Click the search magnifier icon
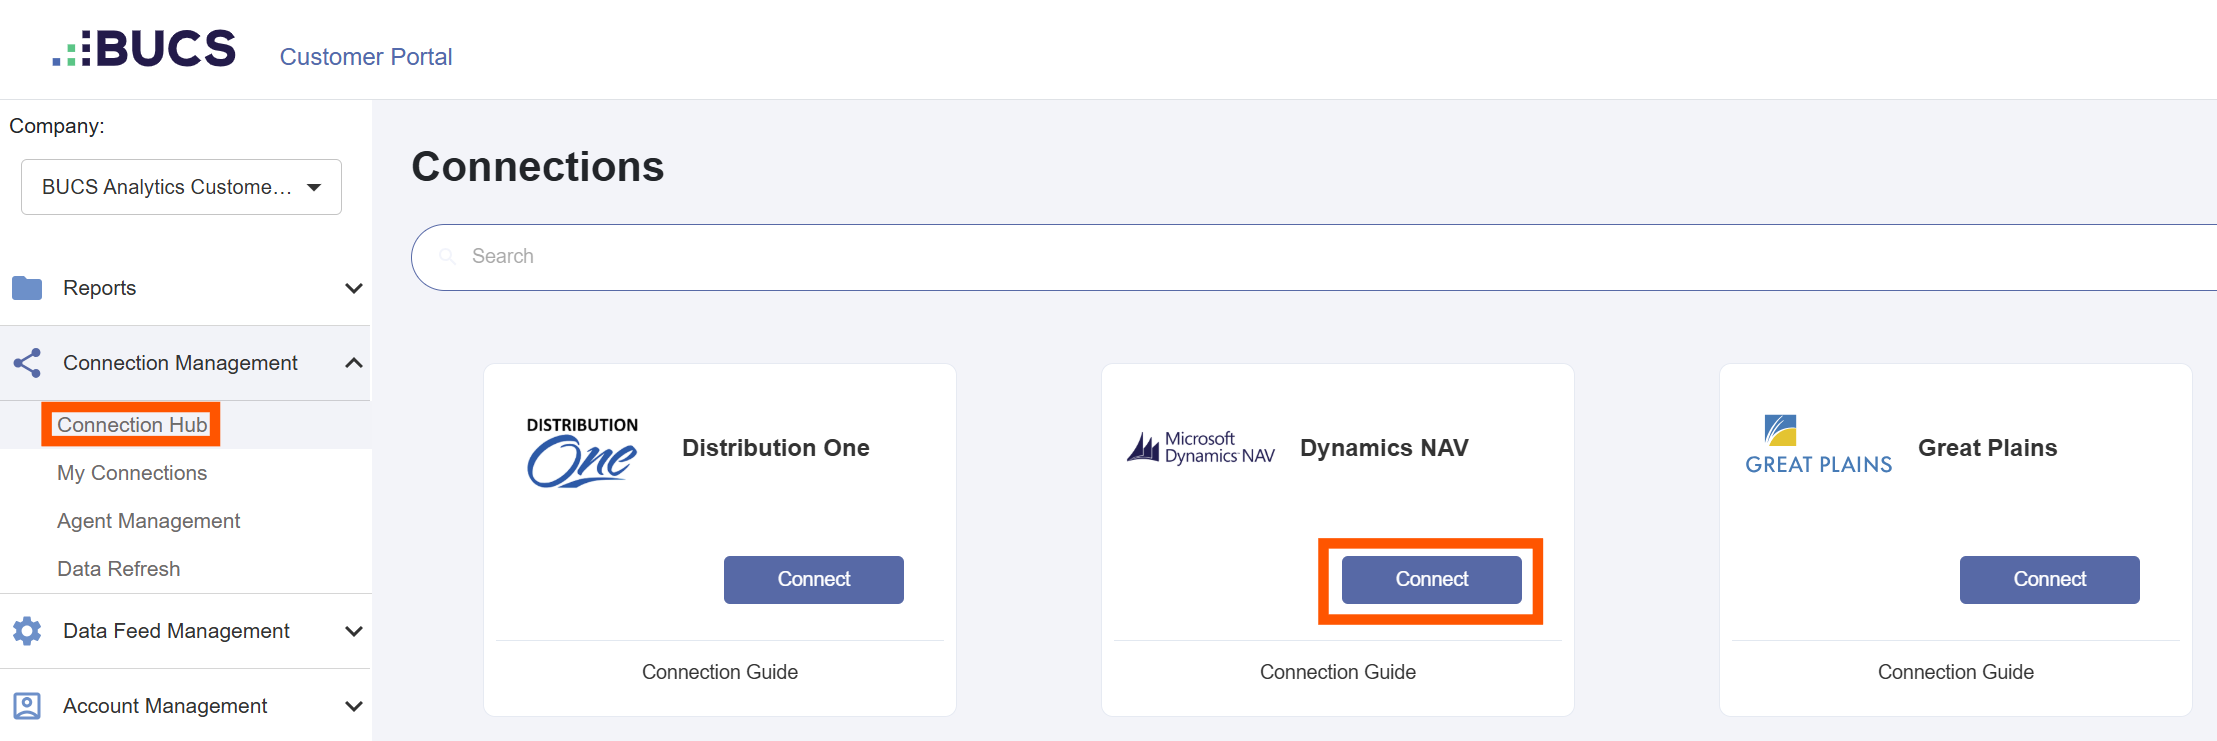 (x=447, y=257)
